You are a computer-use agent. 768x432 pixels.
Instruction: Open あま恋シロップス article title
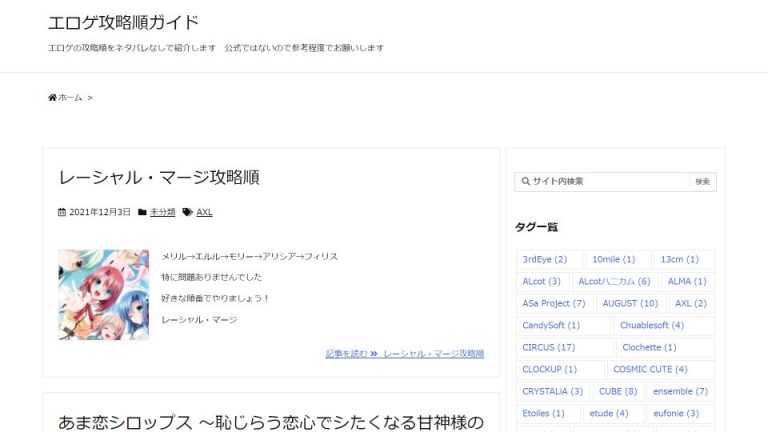point(270,422)
